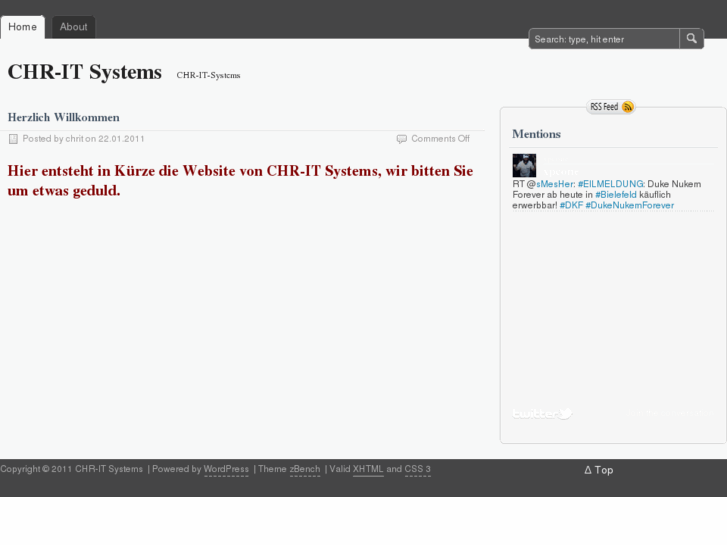
Task: Click the post page icon beside 'Posted by'
Action: pyautogui.click(x=13, y=139)
